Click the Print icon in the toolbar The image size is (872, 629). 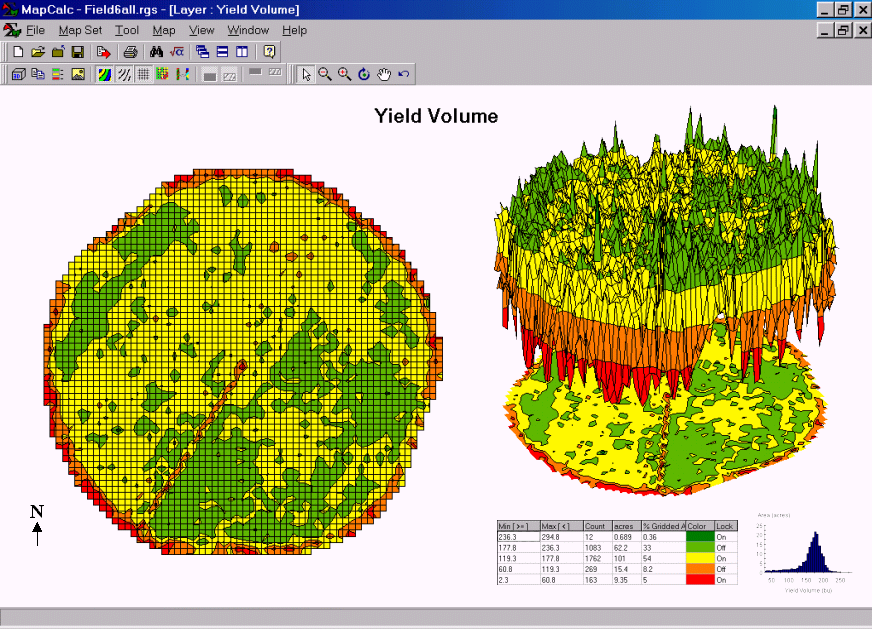coord(130,51)
